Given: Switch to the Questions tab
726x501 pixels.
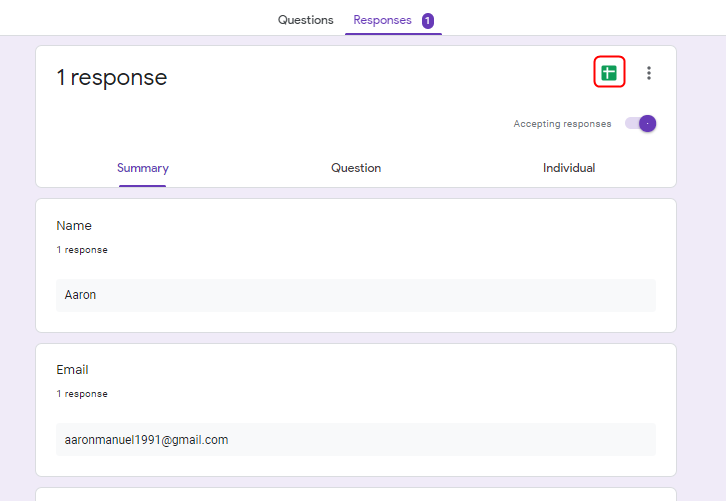Looking at the screenshot, I should click(306, 20).
